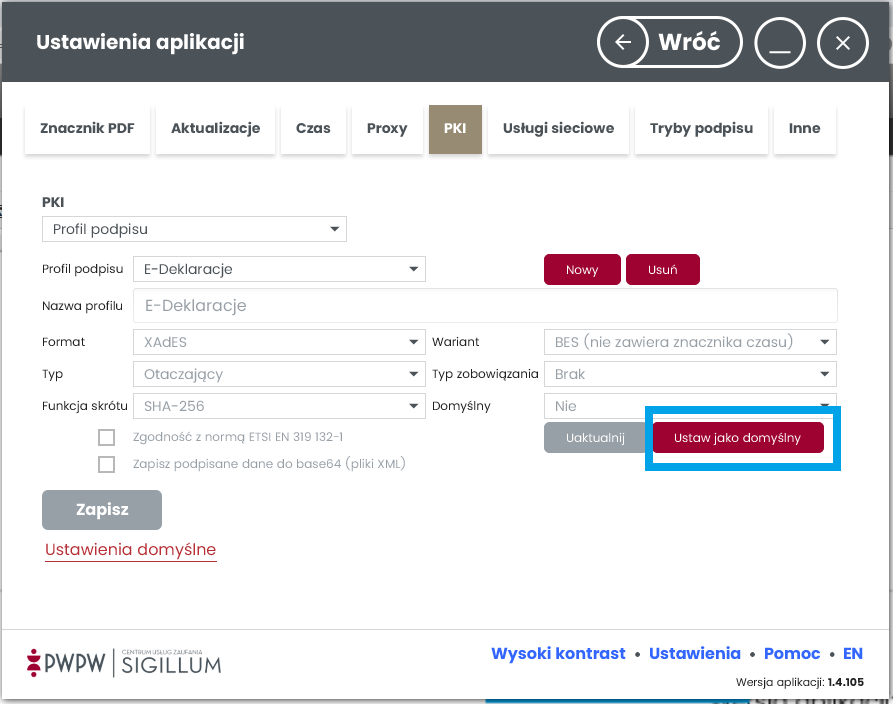Enable Wysoki kontrast mode link
The width and height of the screenshot is (893, 704).
pos(558,653)
